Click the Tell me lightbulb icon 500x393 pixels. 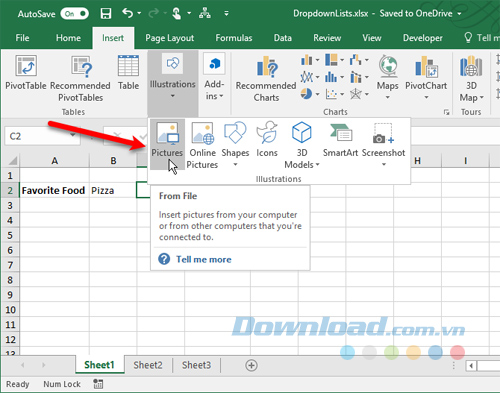[468, 38]
